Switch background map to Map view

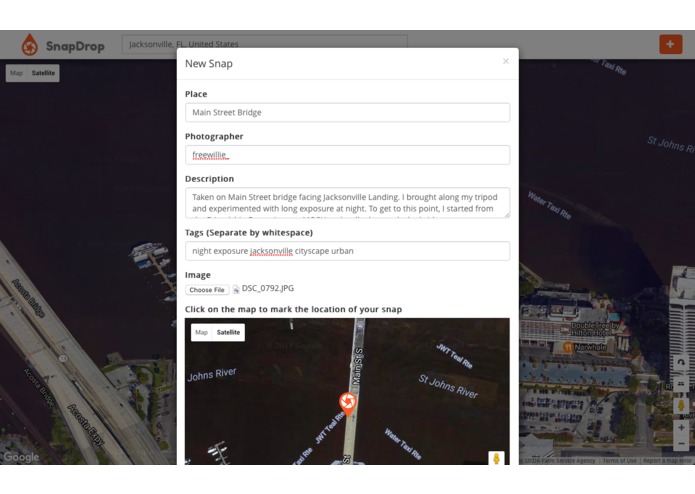(16, 73)
